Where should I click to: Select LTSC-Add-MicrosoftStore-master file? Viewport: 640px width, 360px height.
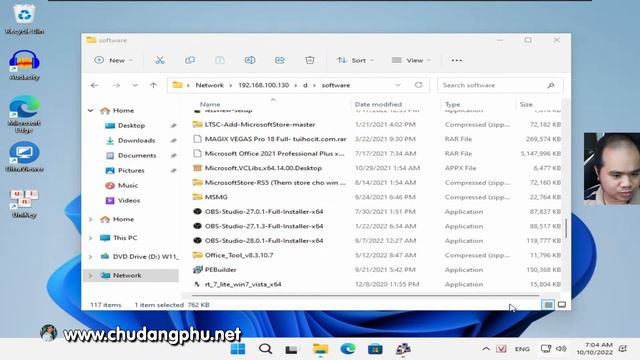[x=260, y=124]
